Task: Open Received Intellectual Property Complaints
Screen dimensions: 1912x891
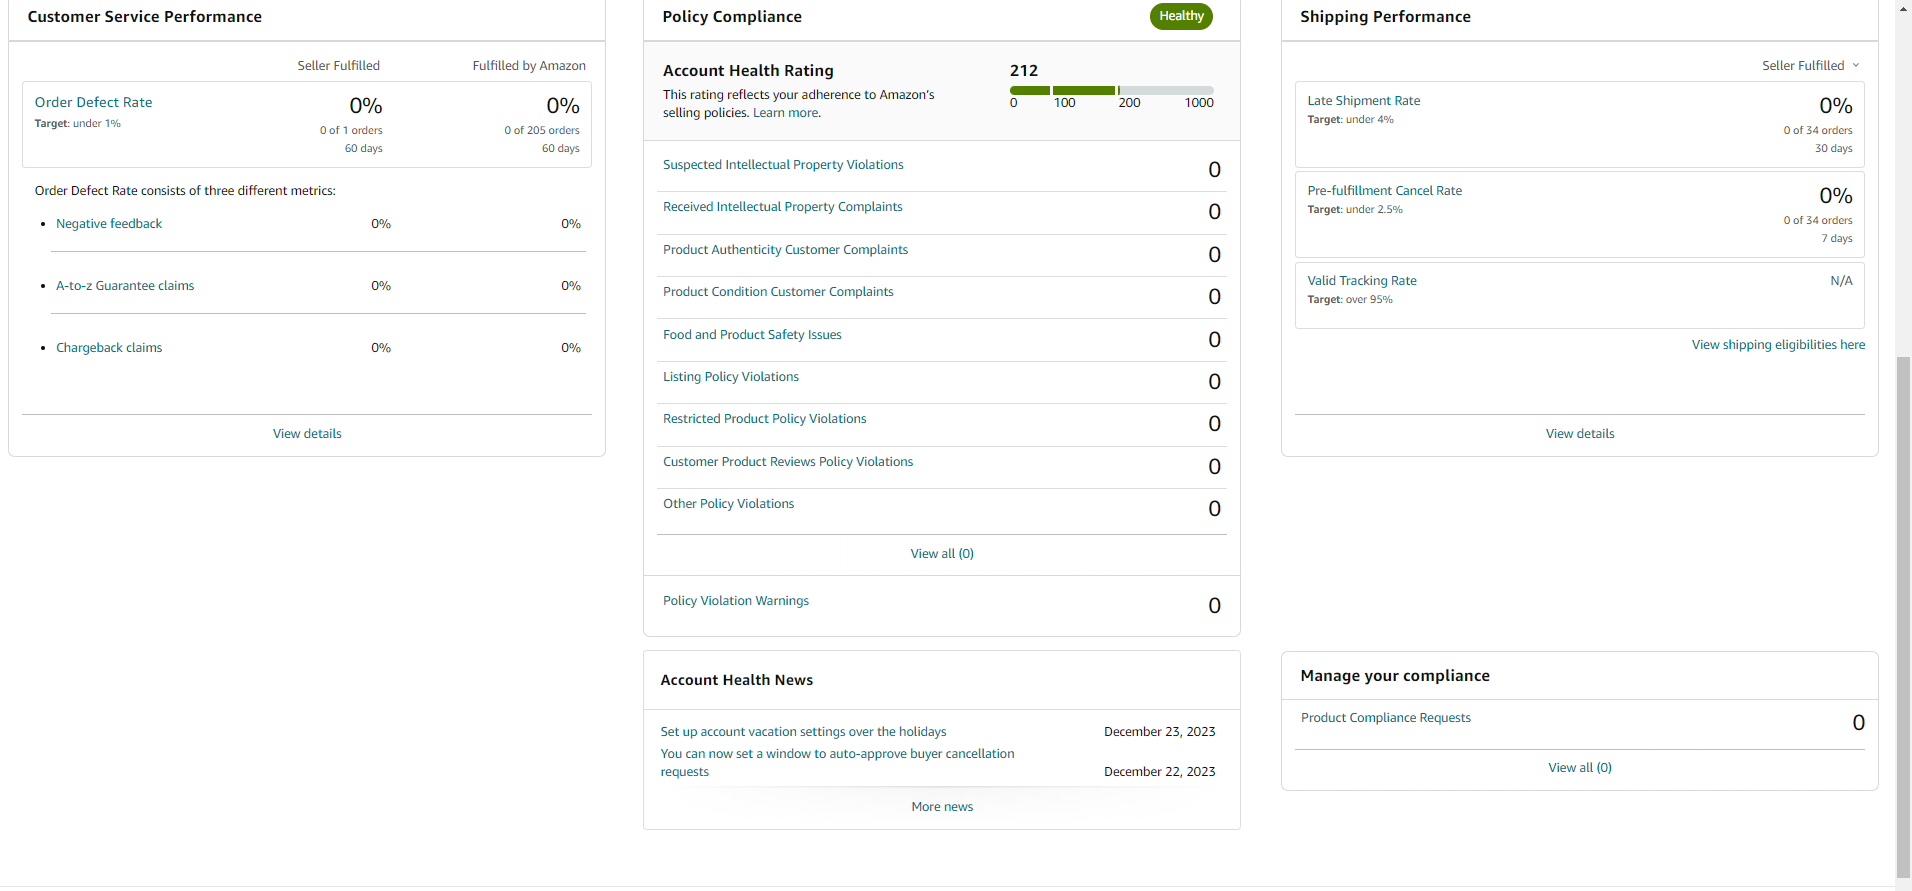Action: click(x=783, y=207)
